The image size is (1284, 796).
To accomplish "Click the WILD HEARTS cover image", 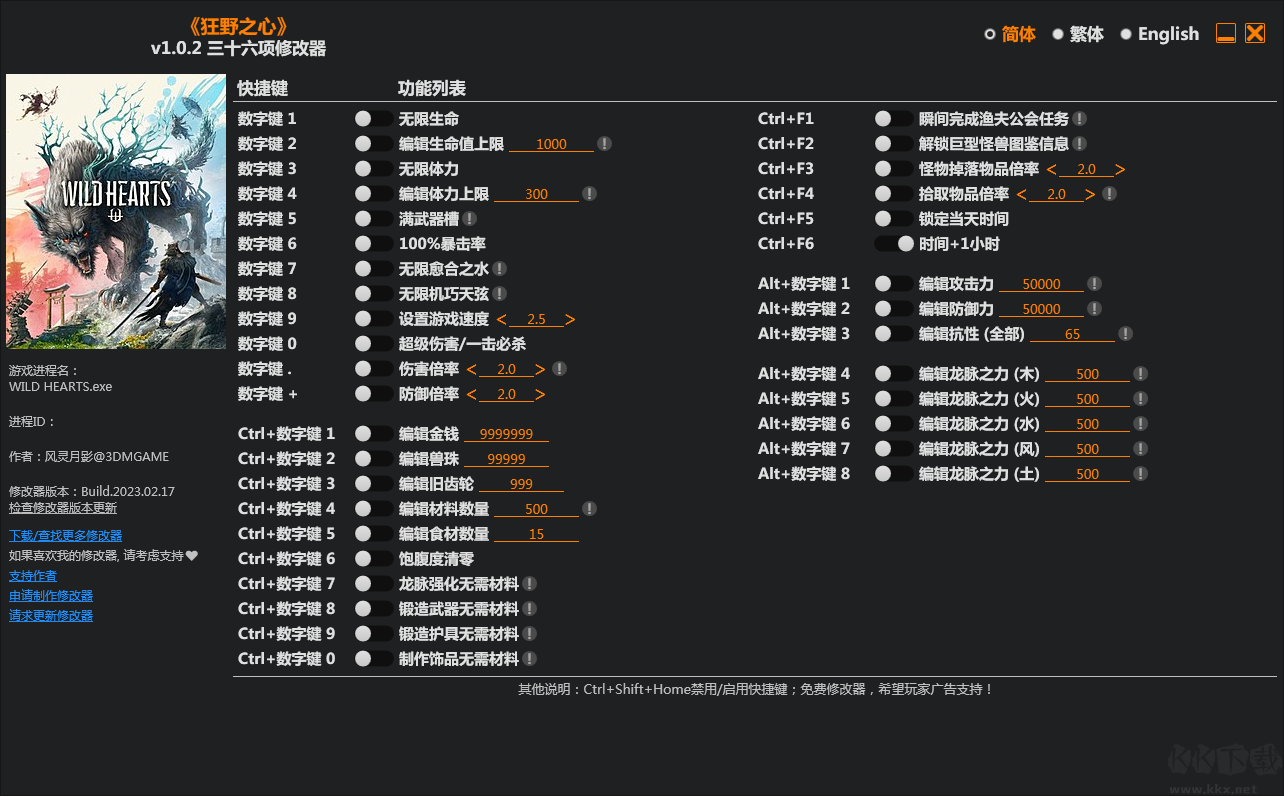I will 116,211.
